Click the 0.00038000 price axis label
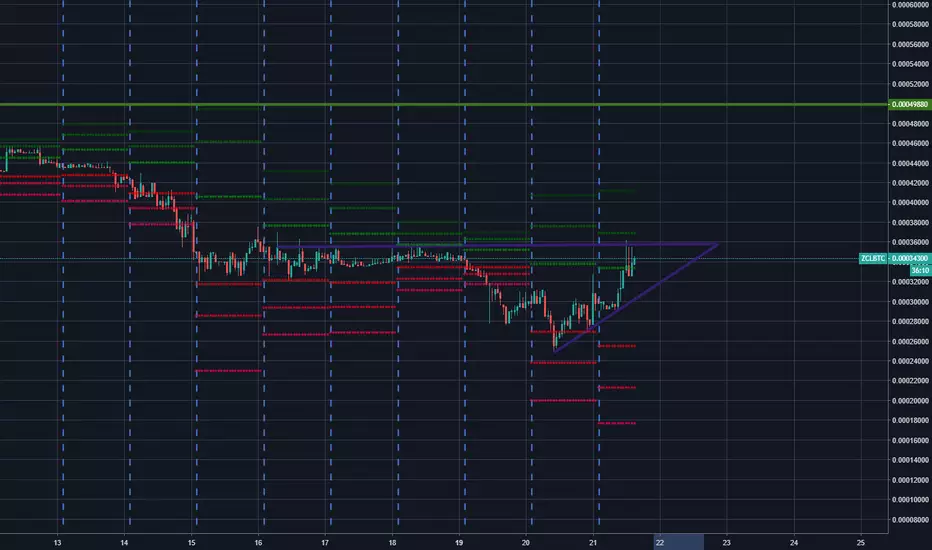The height and width of the screenshot is (550, 932). click(x=909, y=222)
